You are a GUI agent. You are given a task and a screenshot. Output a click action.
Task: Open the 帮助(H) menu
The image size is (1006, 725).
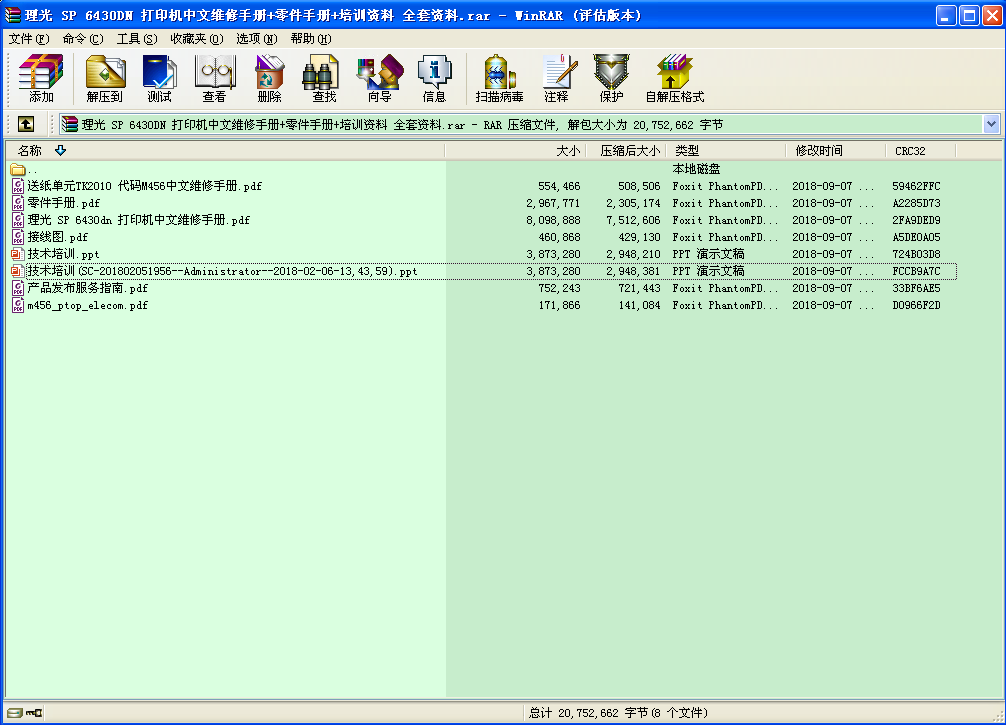pyautogui.click(x=311, y=39)
